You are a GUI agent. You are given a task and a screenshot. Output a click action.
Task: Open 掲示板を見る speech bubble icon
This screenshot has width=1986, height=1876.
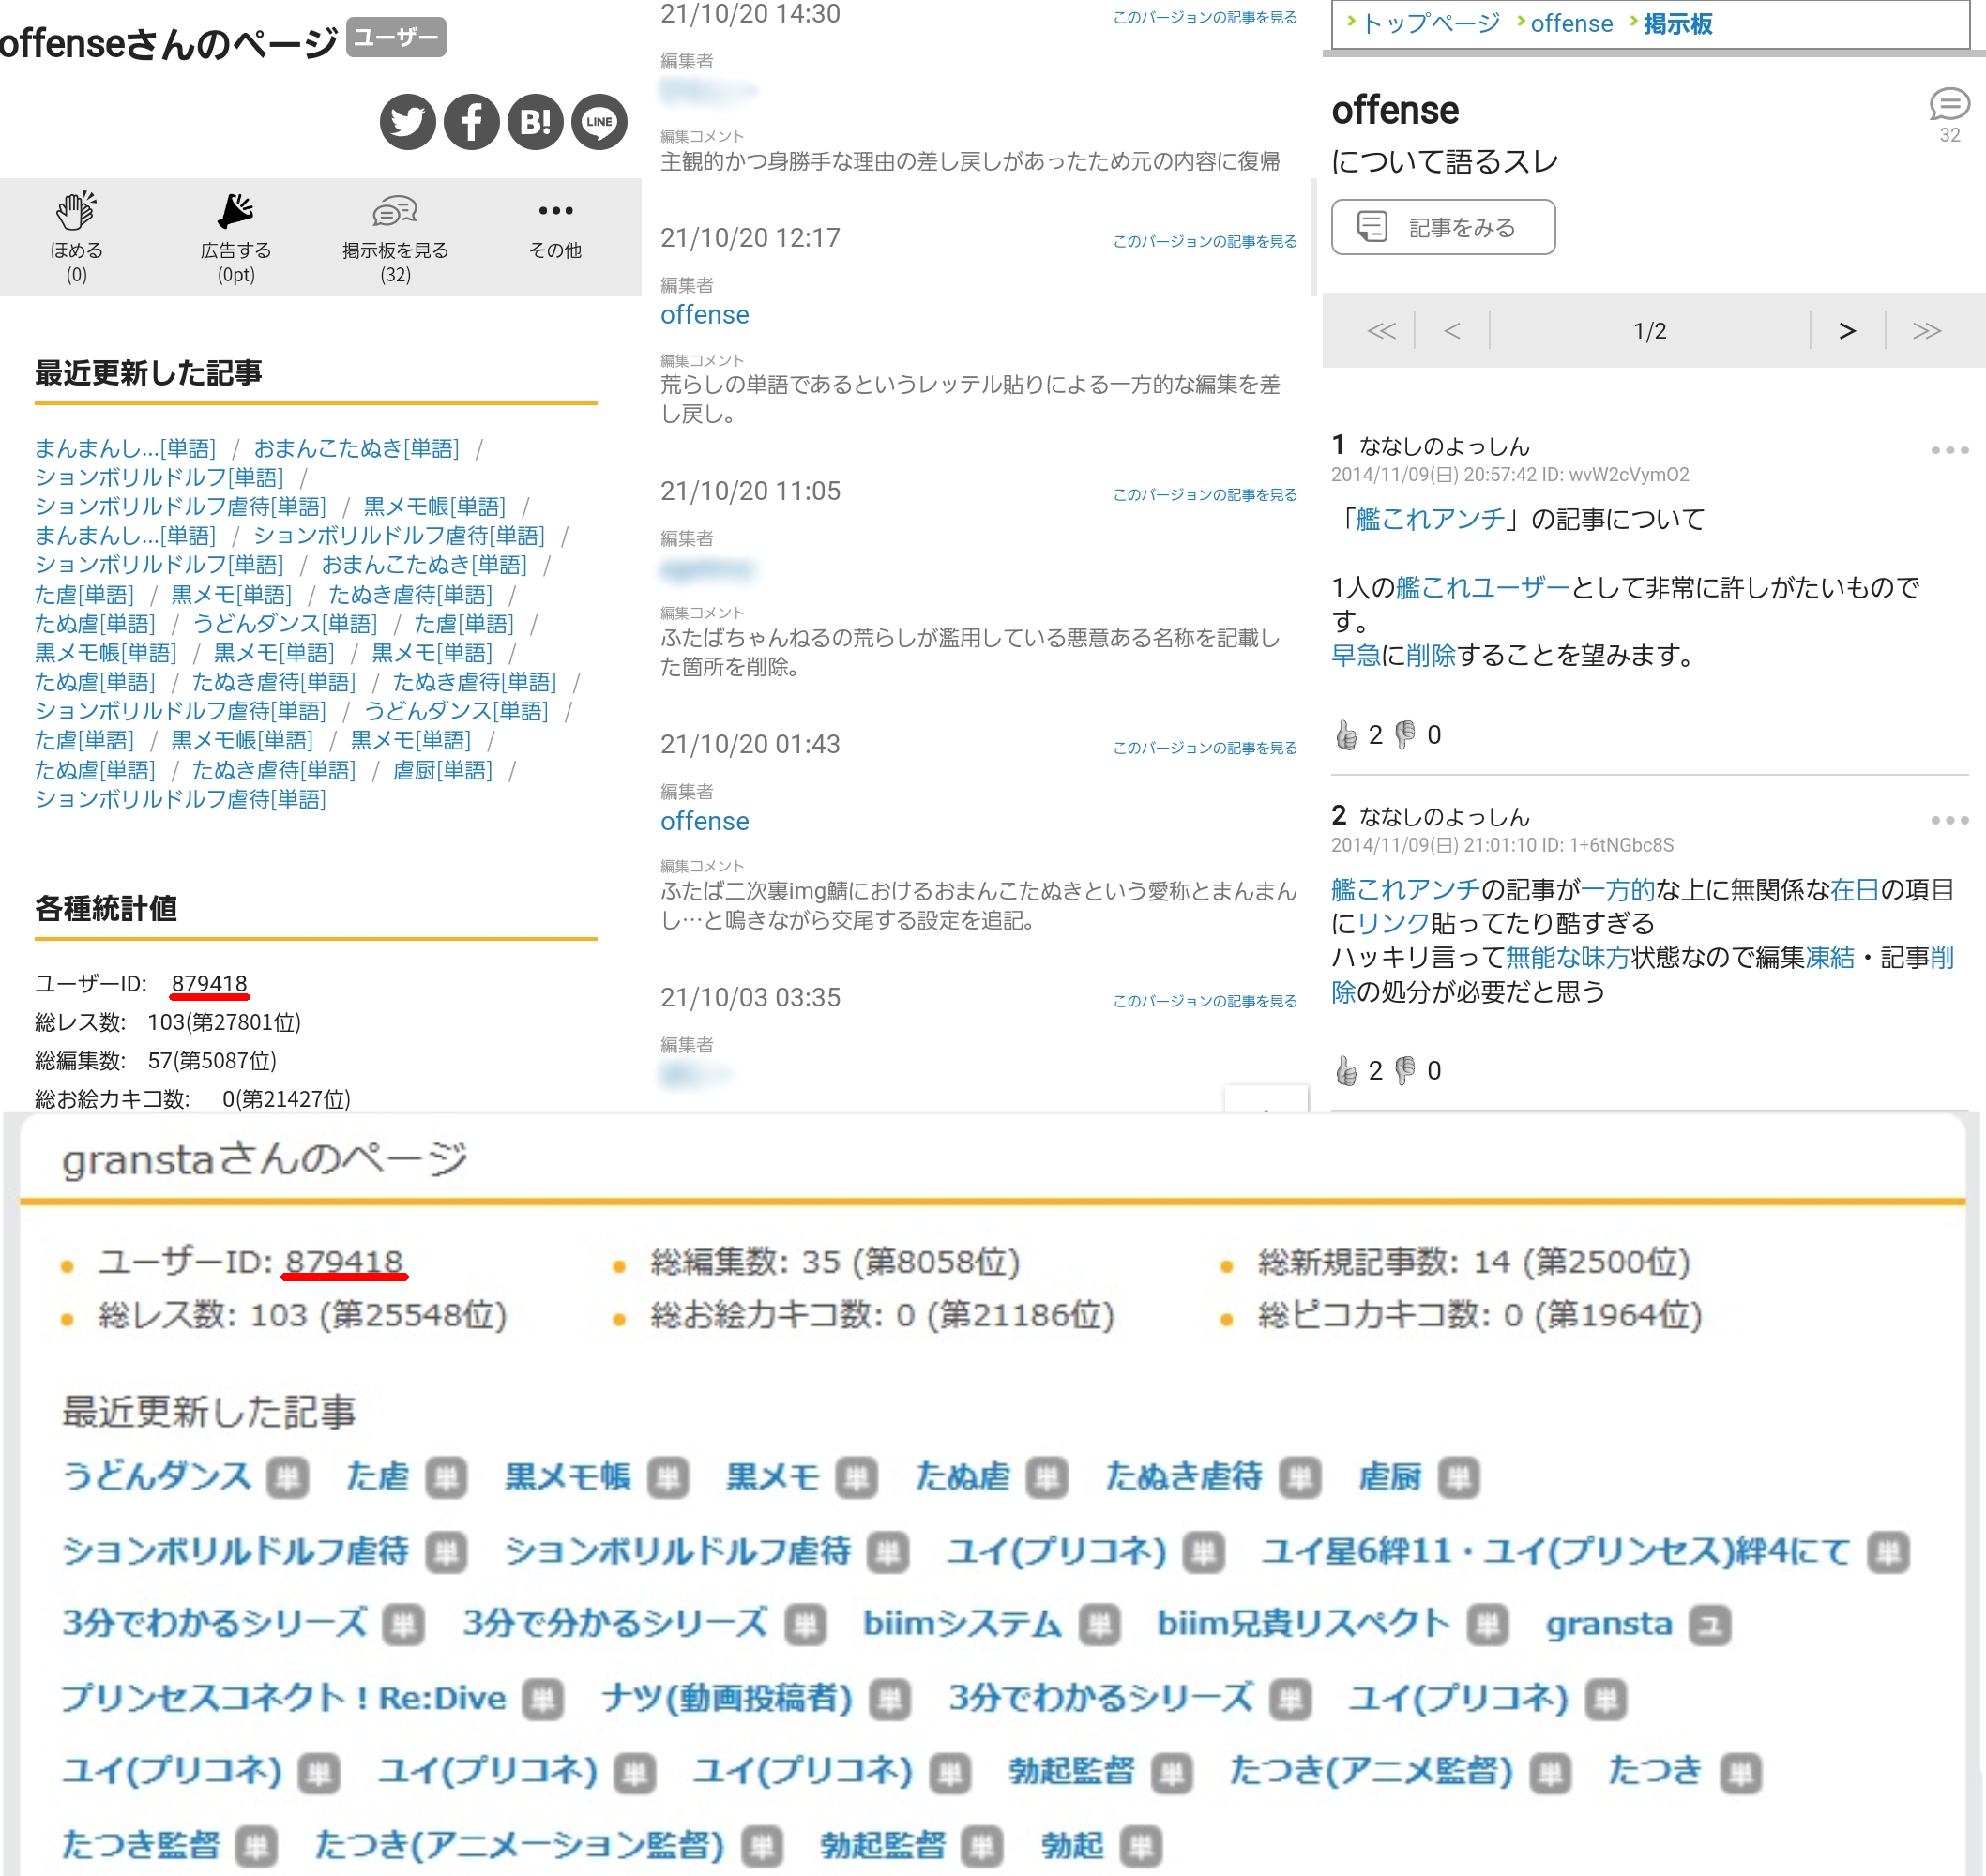tap(395, 211)
